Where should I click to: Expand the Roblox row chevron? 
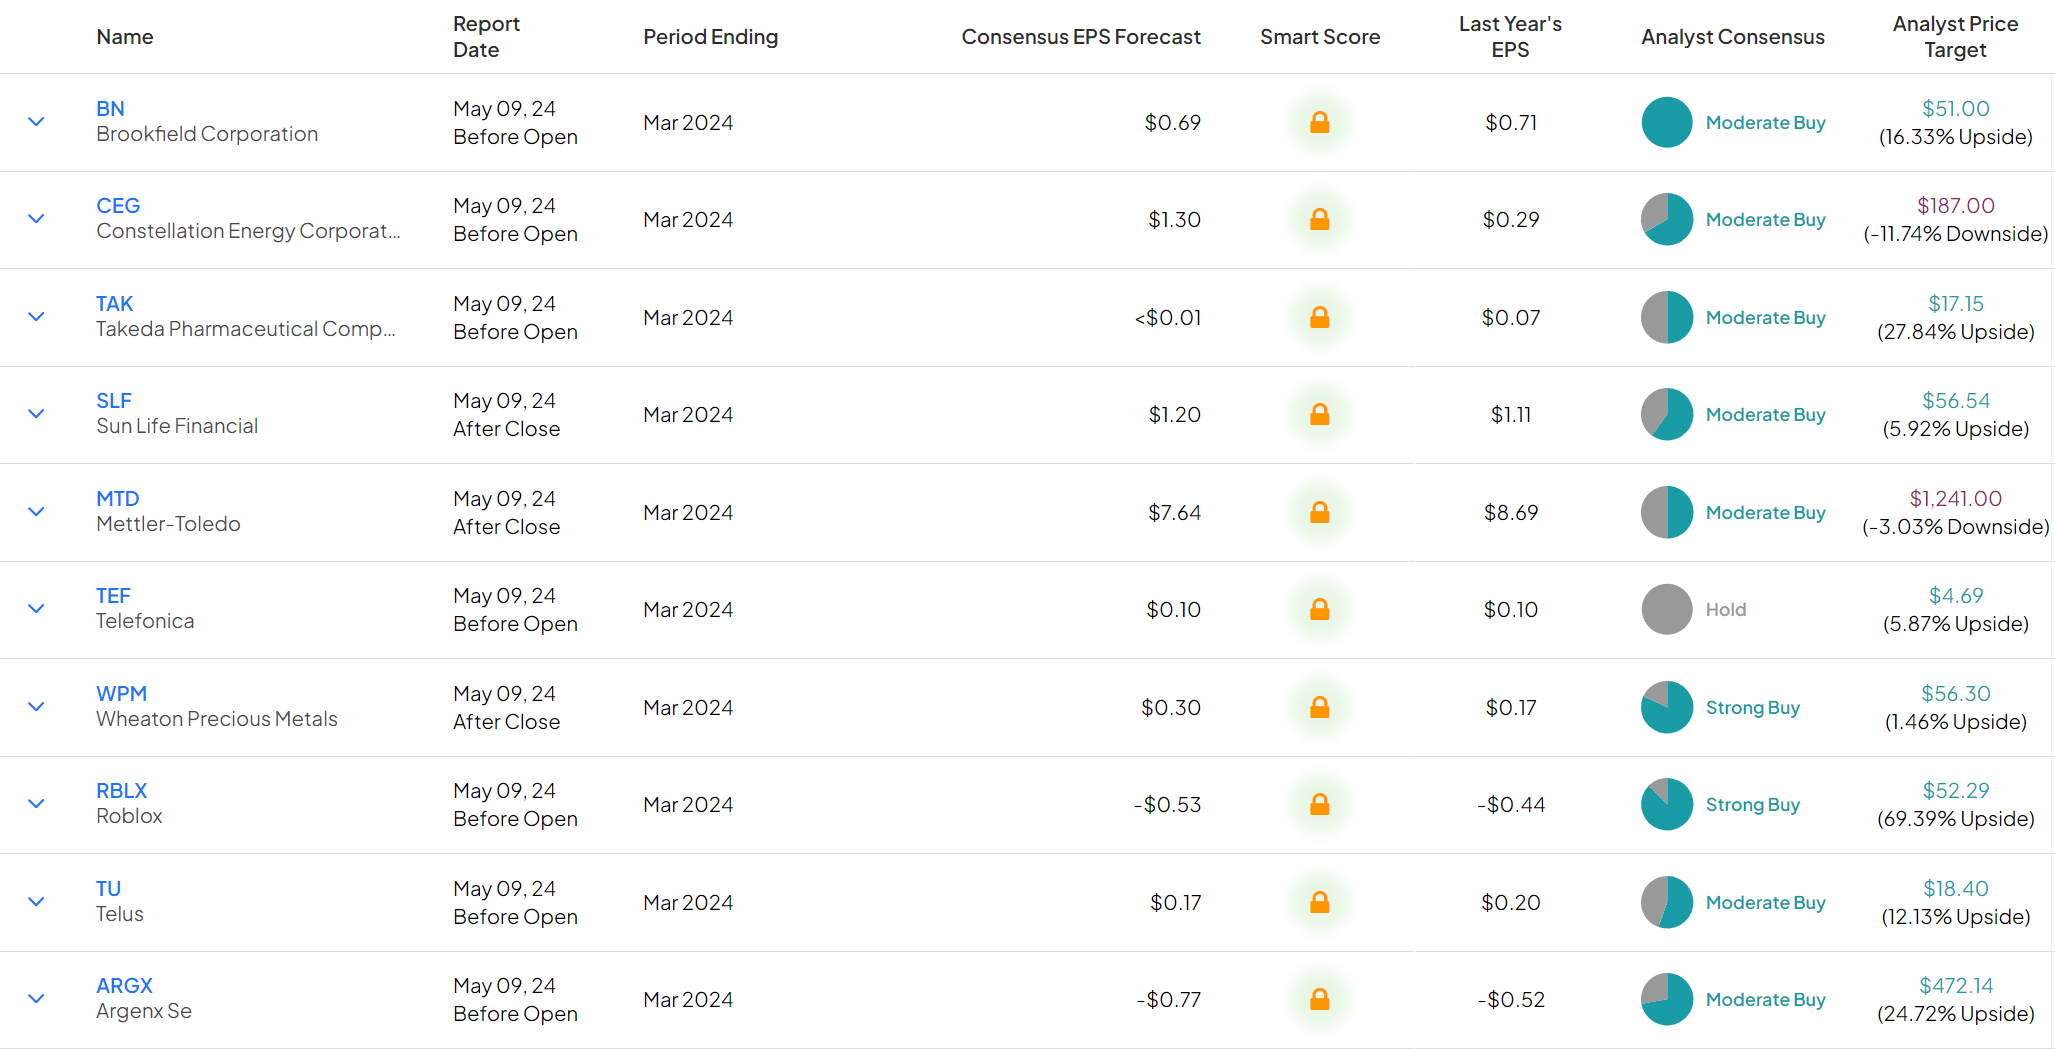point(36,804)
